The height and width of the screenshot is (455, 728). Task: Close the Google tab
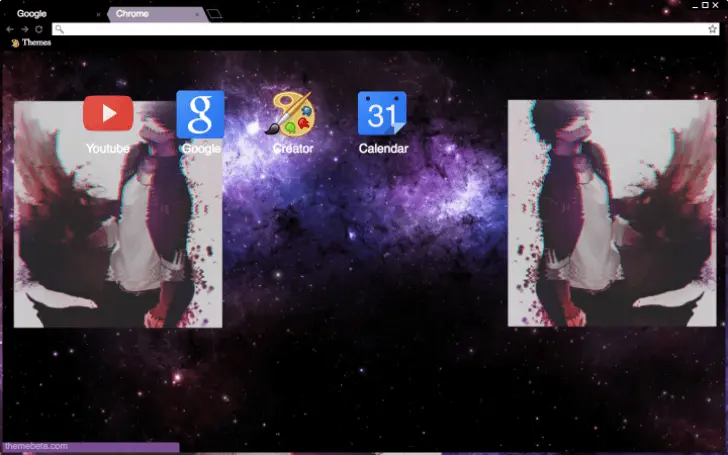97,15
